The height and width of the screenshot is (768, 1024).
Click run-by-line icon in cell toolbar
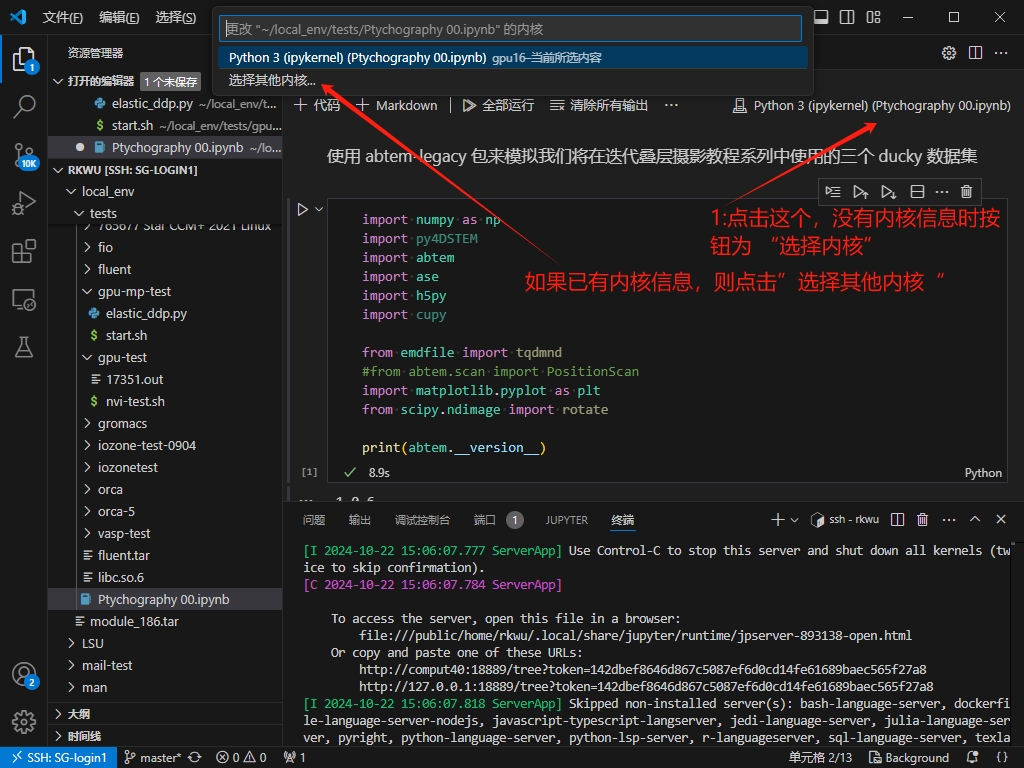click(x=833, y=191)
